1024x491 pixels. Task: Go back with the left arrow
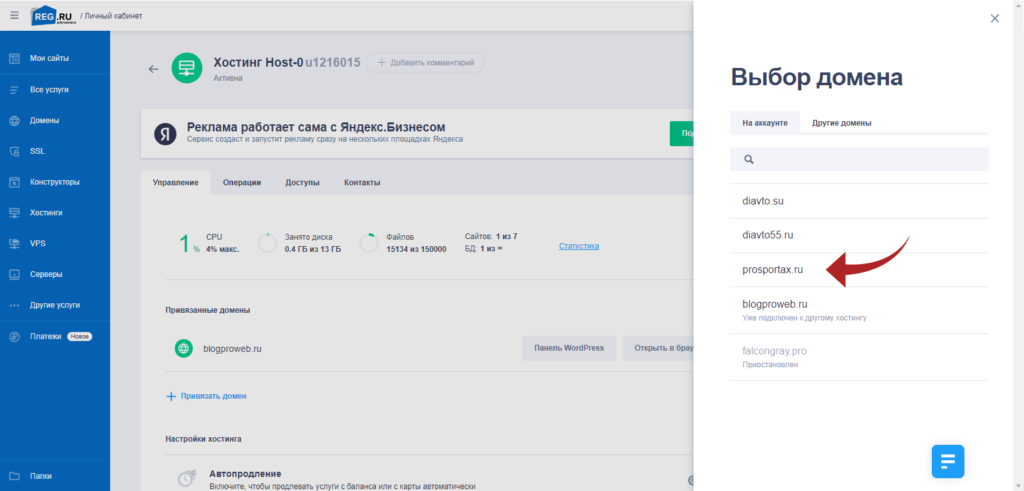point(153,69)
